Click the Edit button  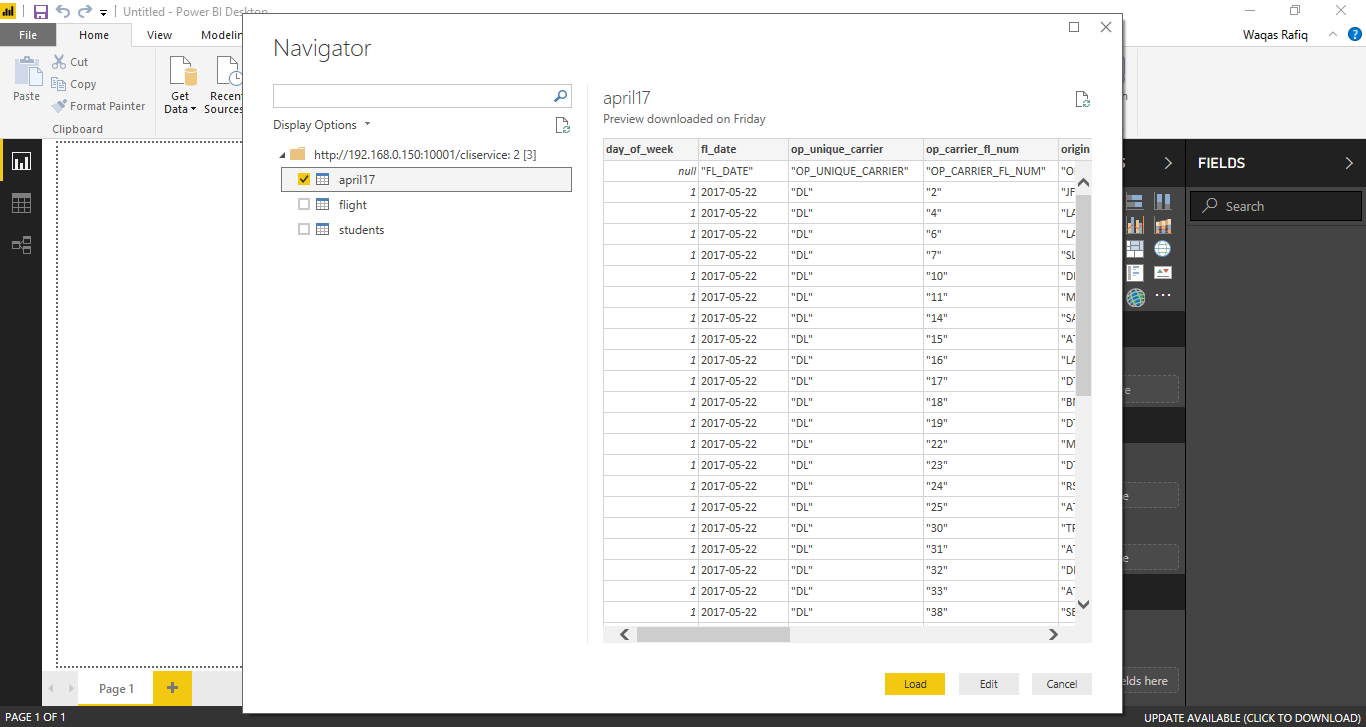click(x=989, y=684)
